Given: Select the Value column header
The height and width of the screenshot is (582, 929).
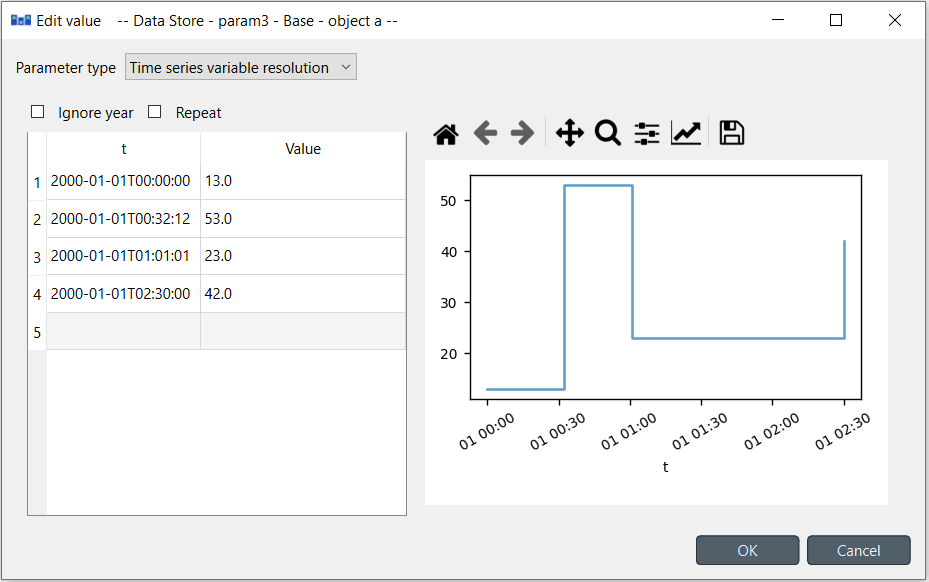Looking at the screenshot, I should coord(303,148).
